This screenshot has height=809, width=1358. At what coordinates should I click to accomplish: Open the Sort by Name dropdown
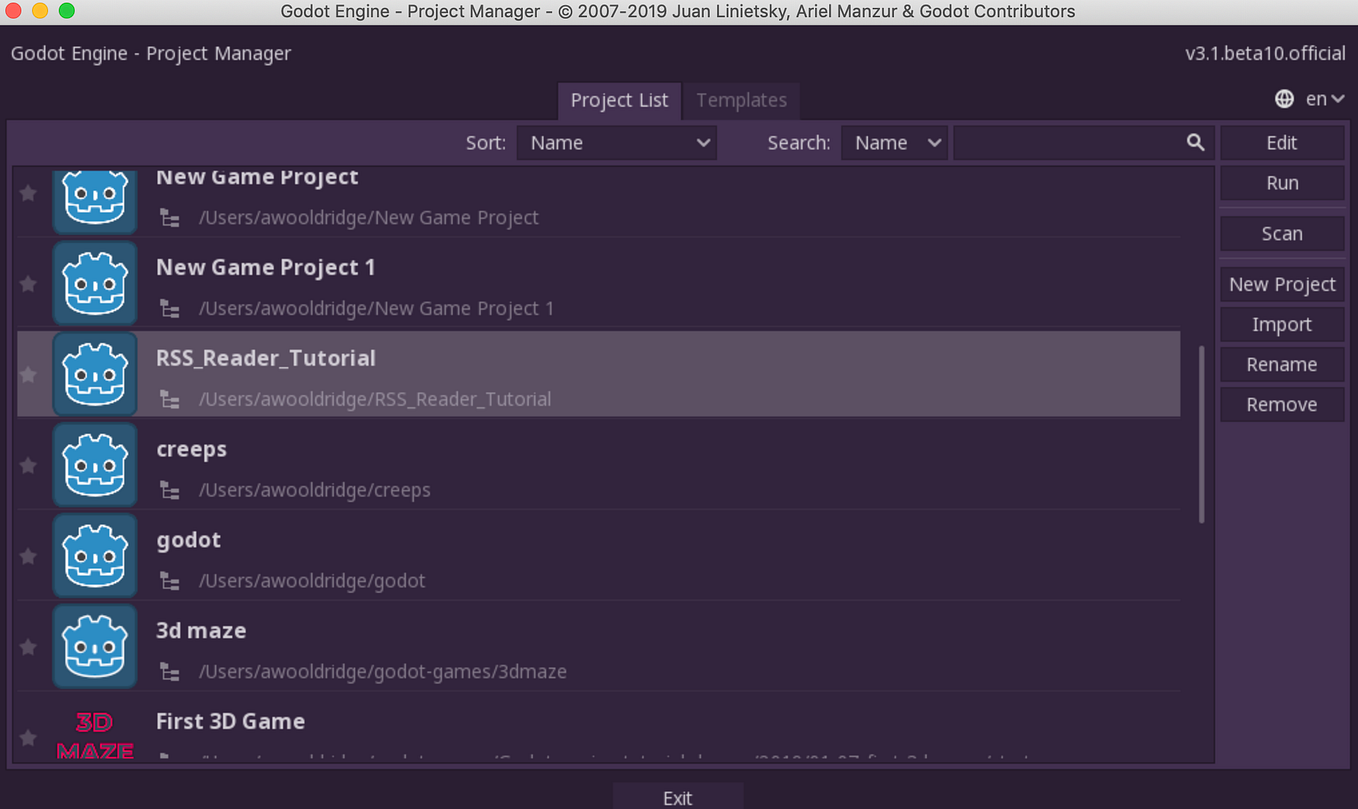(616, 142)
